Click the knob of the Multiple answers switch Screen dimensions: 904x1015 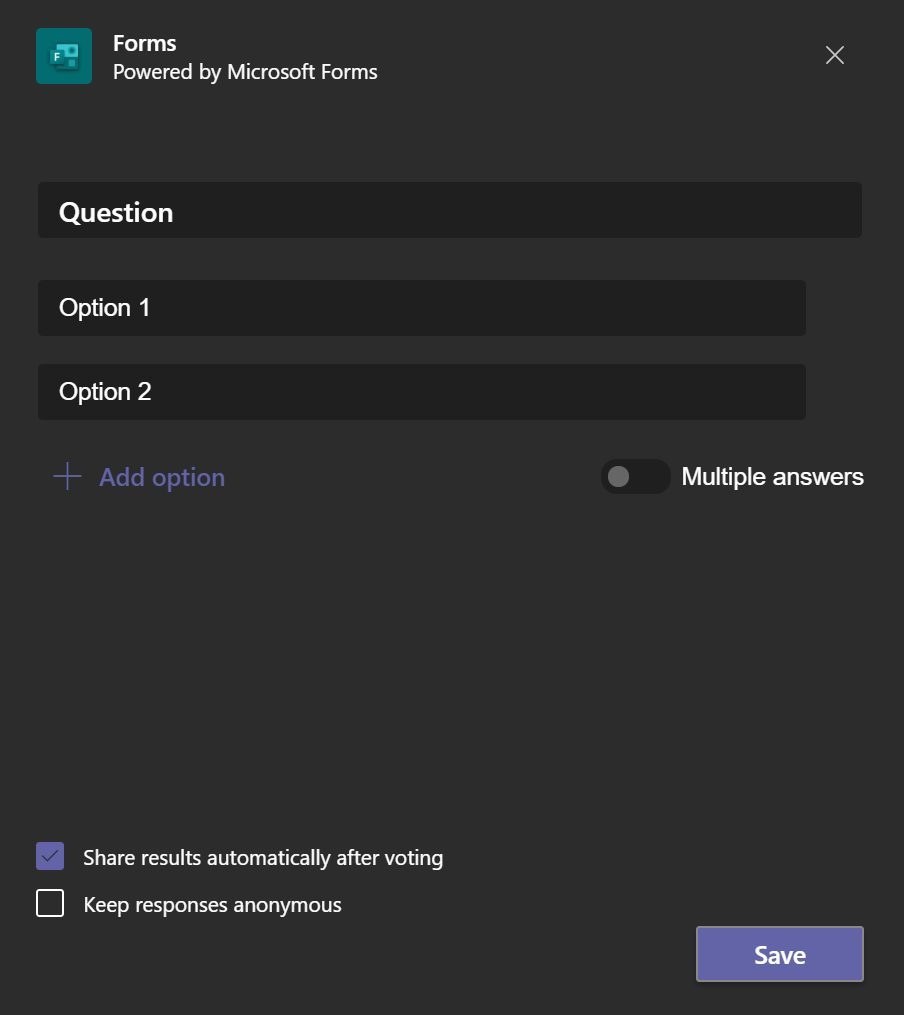click(619, 477)
